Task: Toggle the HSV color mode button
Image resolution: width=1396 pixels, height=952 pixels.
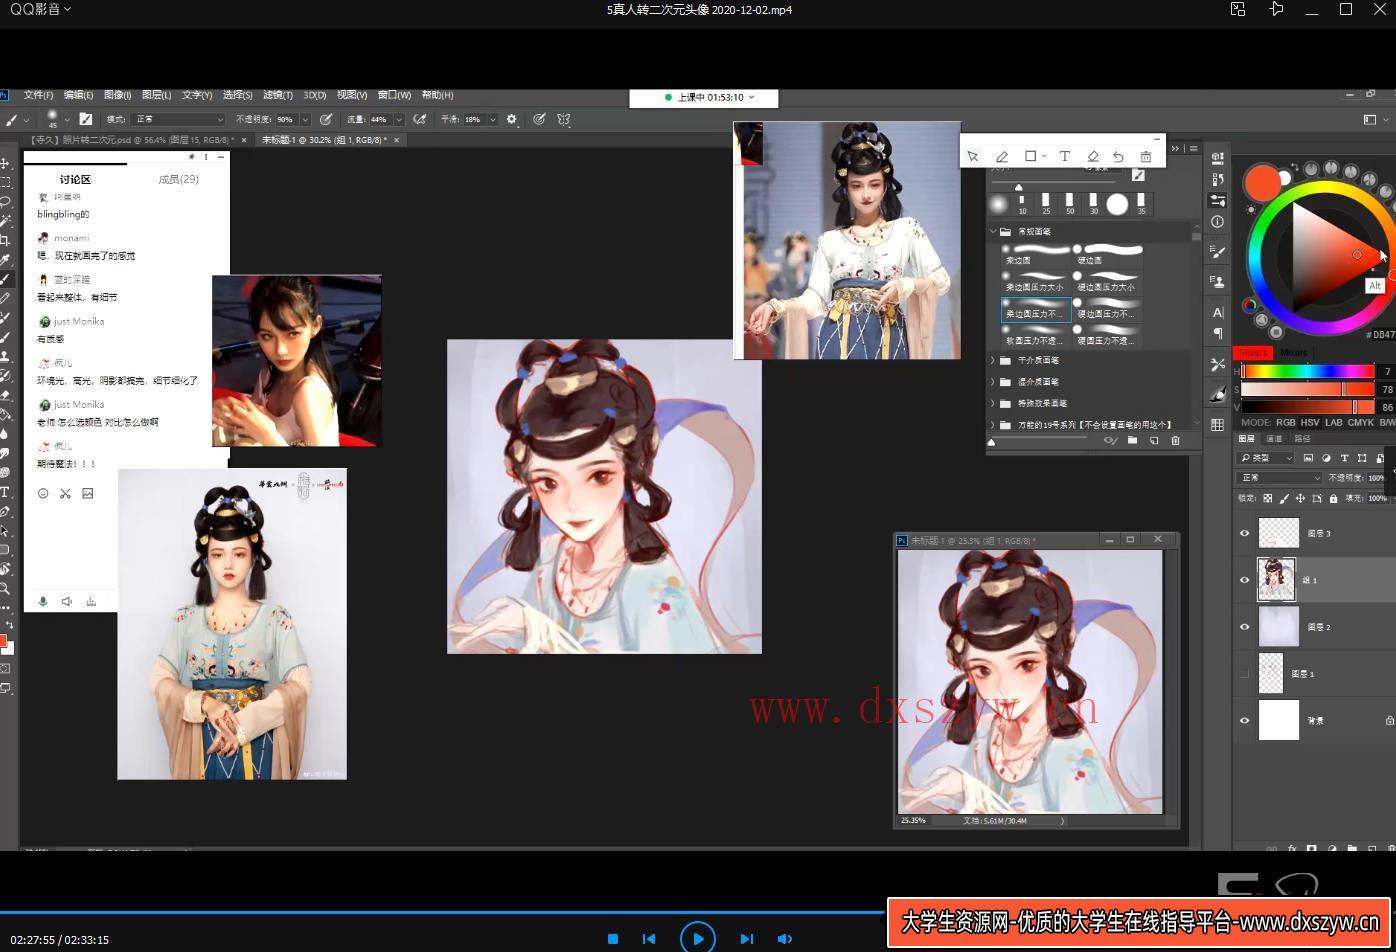Action: point(1310,423)
